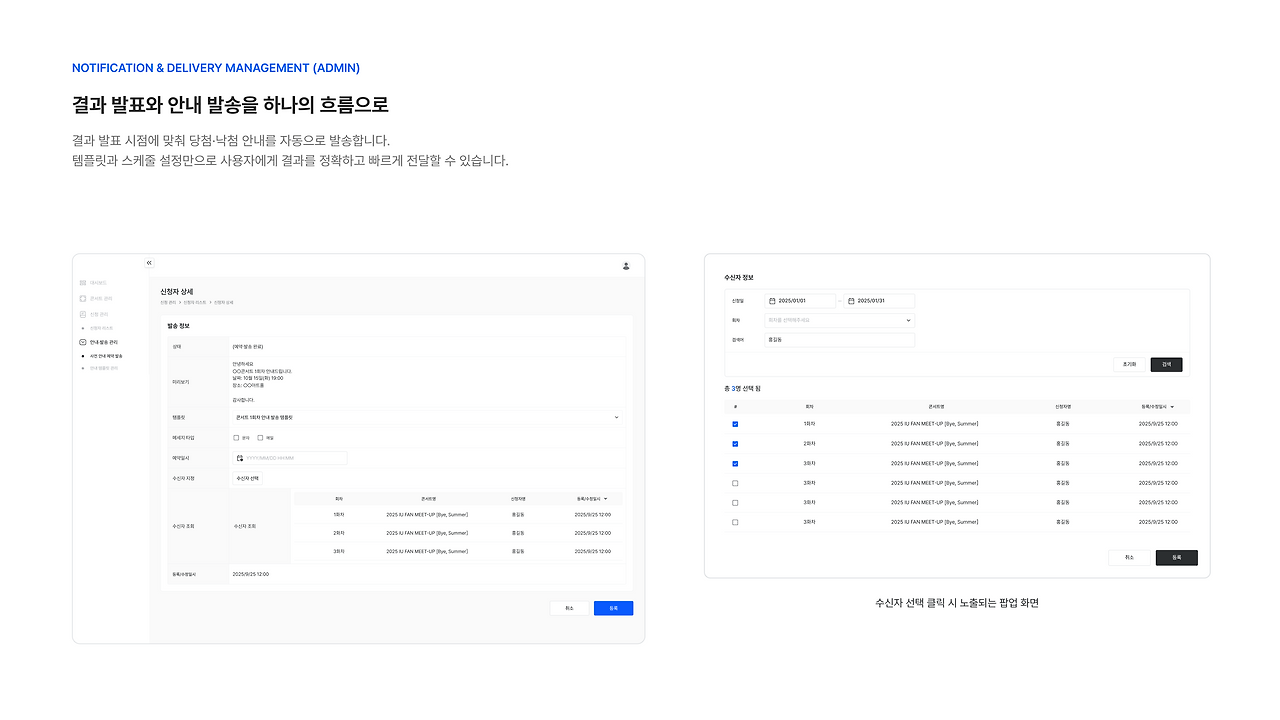Click the blue 등록 button
The width and height of the screenshot is (1280, 720).
[613, 608]
